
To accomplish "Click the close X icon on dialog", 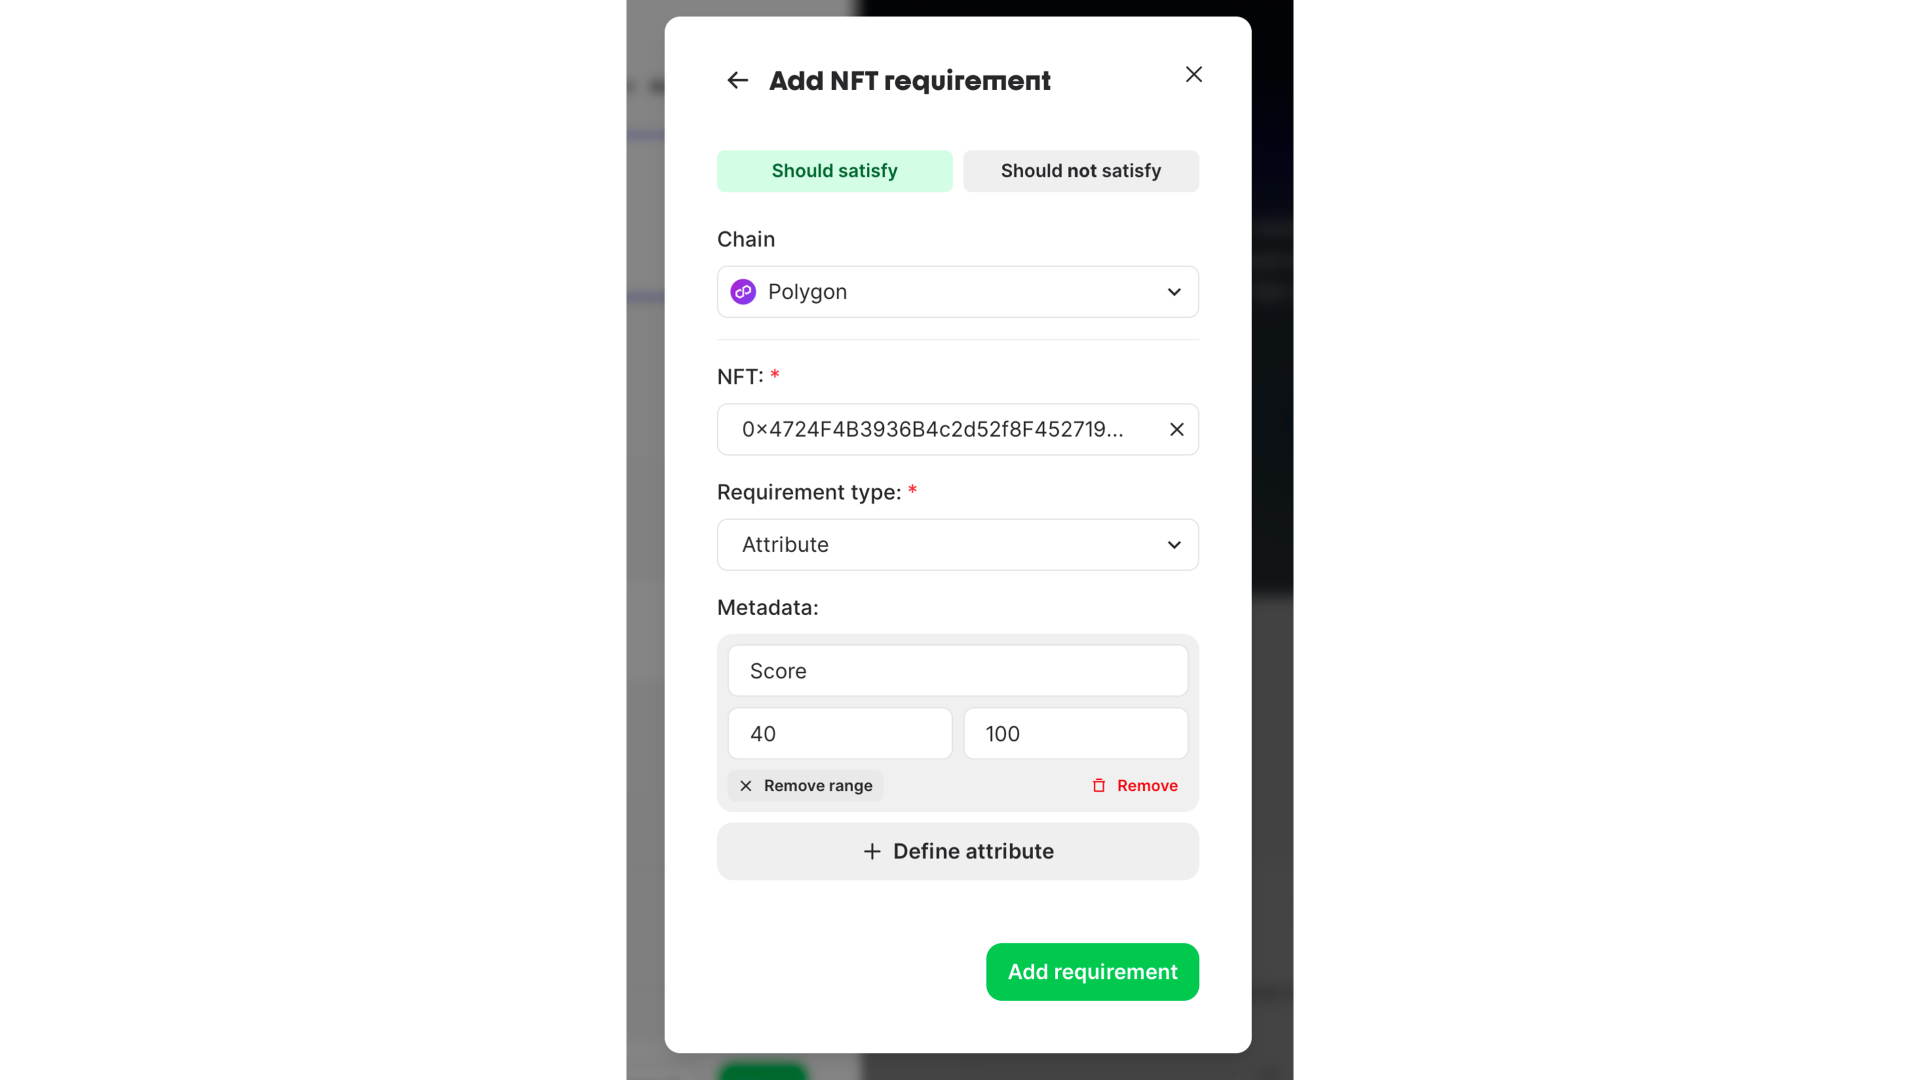I will [x=1192, y=74].
